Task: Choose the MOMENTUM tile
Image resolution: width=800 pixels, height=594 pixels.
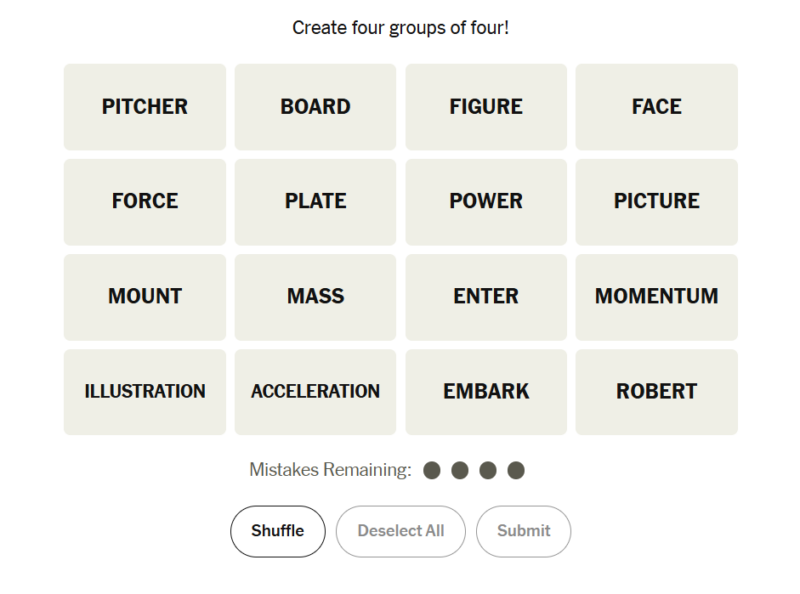Action: pos(657,297)
